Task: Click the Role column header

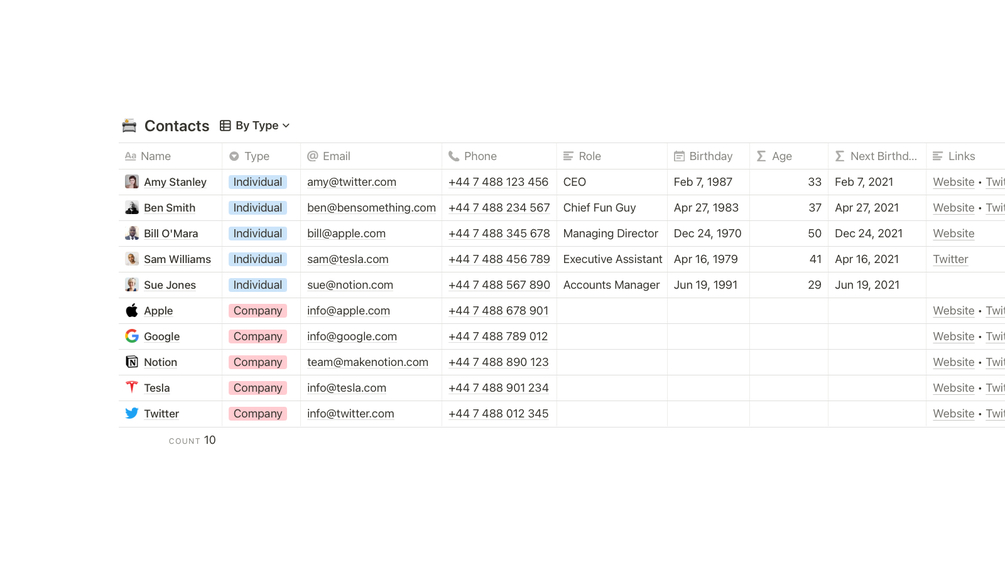Action: (589, 156)
